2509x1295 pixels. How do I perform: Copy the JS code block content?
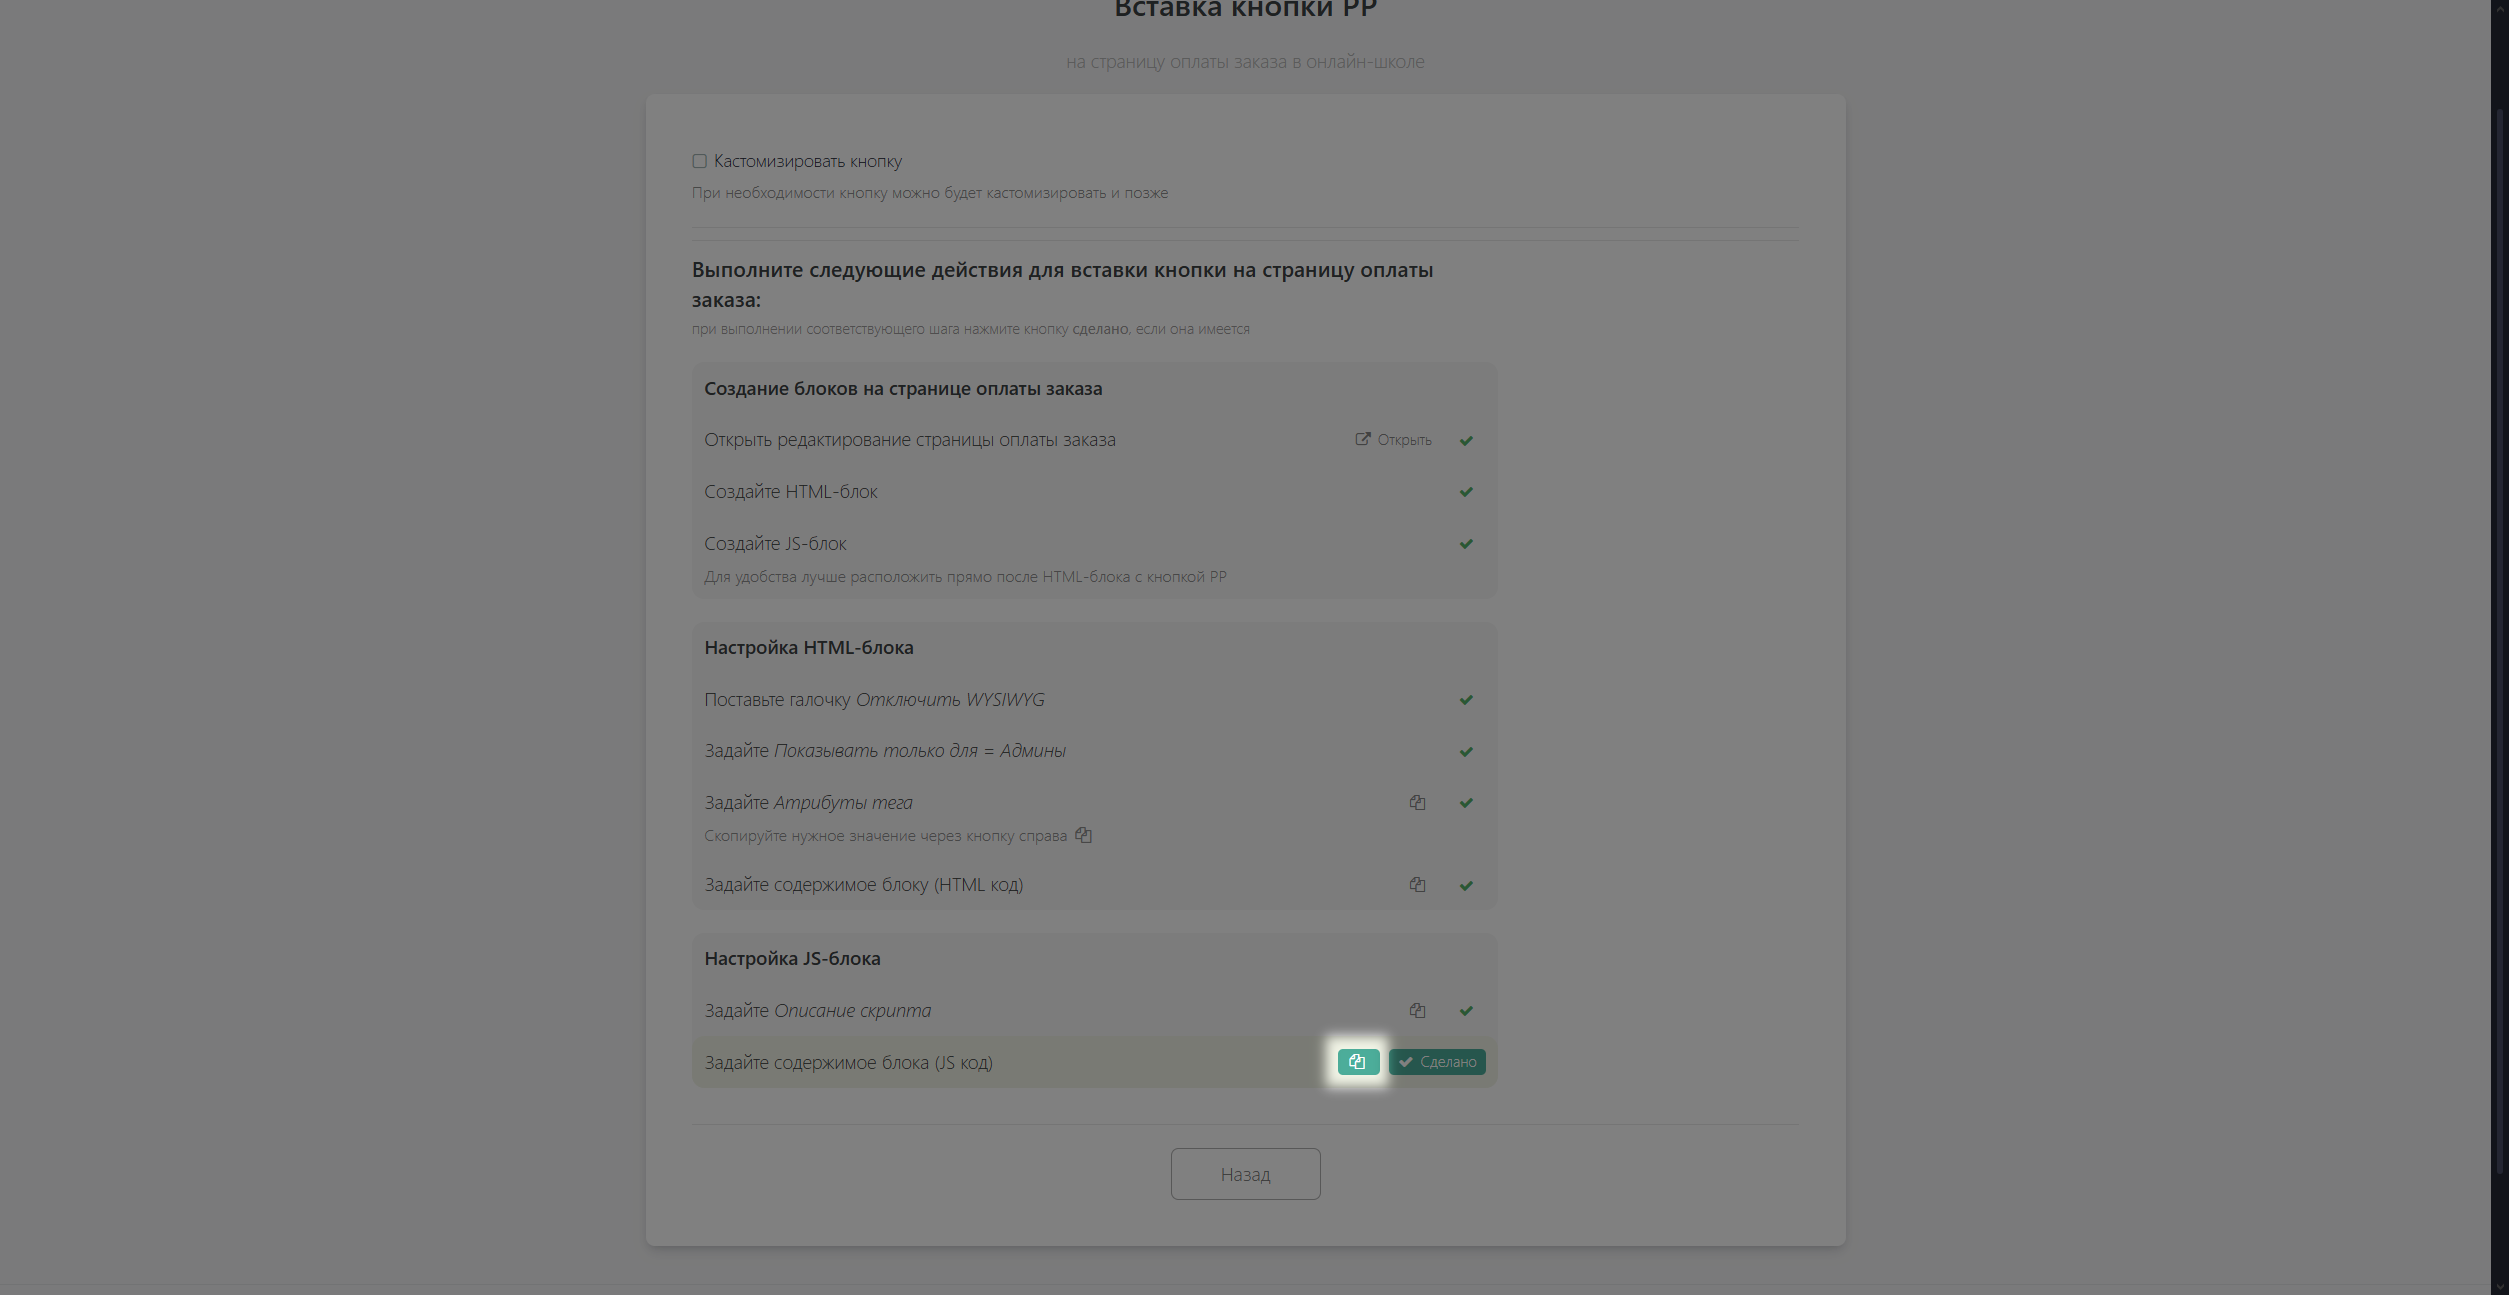(x=1358, y=1062)
